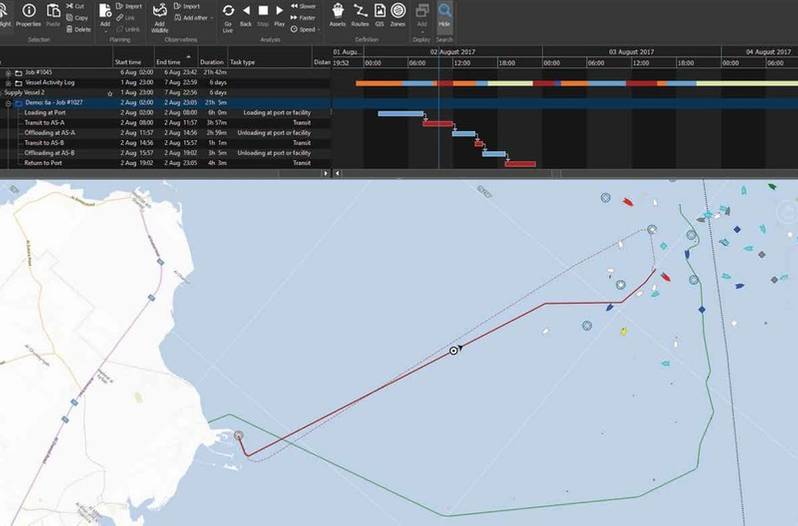
Task: Open Routes definition
Action: pos(360,15)
